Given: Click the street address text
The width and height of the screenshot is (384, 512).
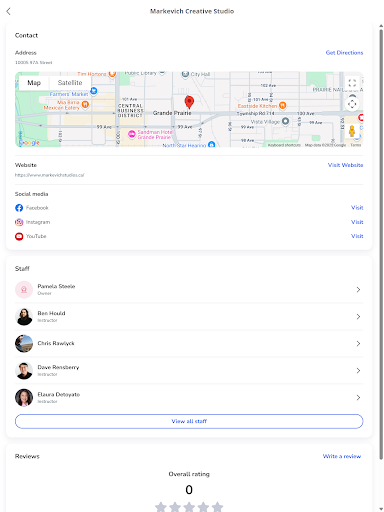Looking at the screenshot, I should pos(34,63).
